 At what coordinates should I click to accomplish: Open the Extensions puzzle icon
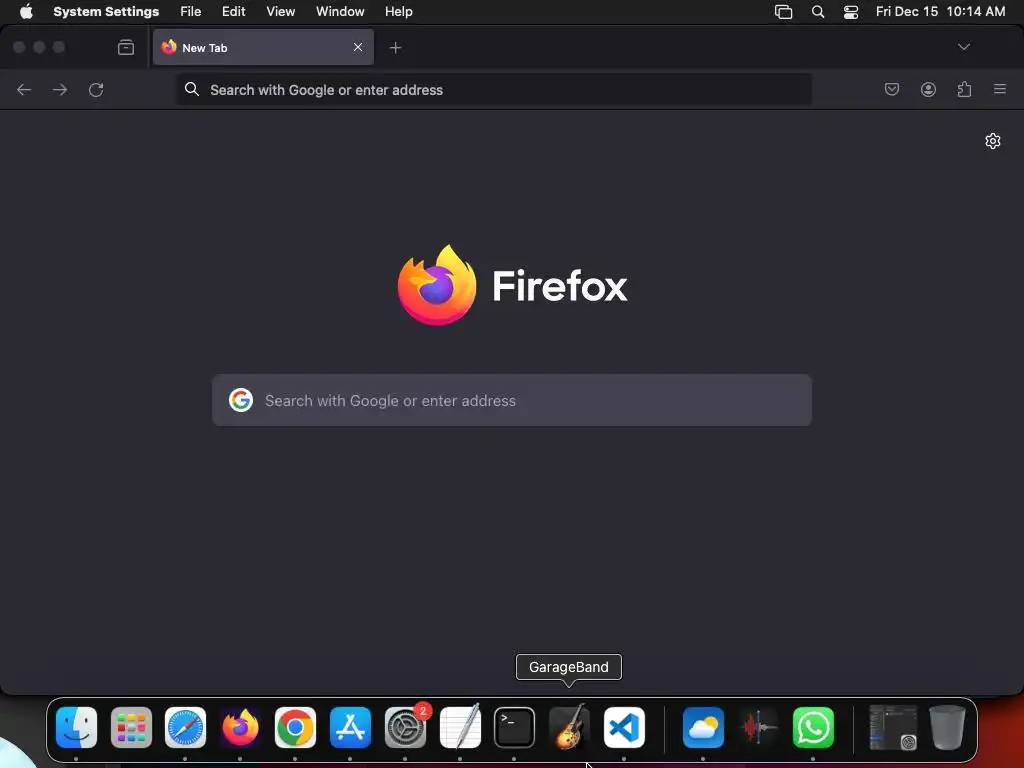click(x=964, y=89)
